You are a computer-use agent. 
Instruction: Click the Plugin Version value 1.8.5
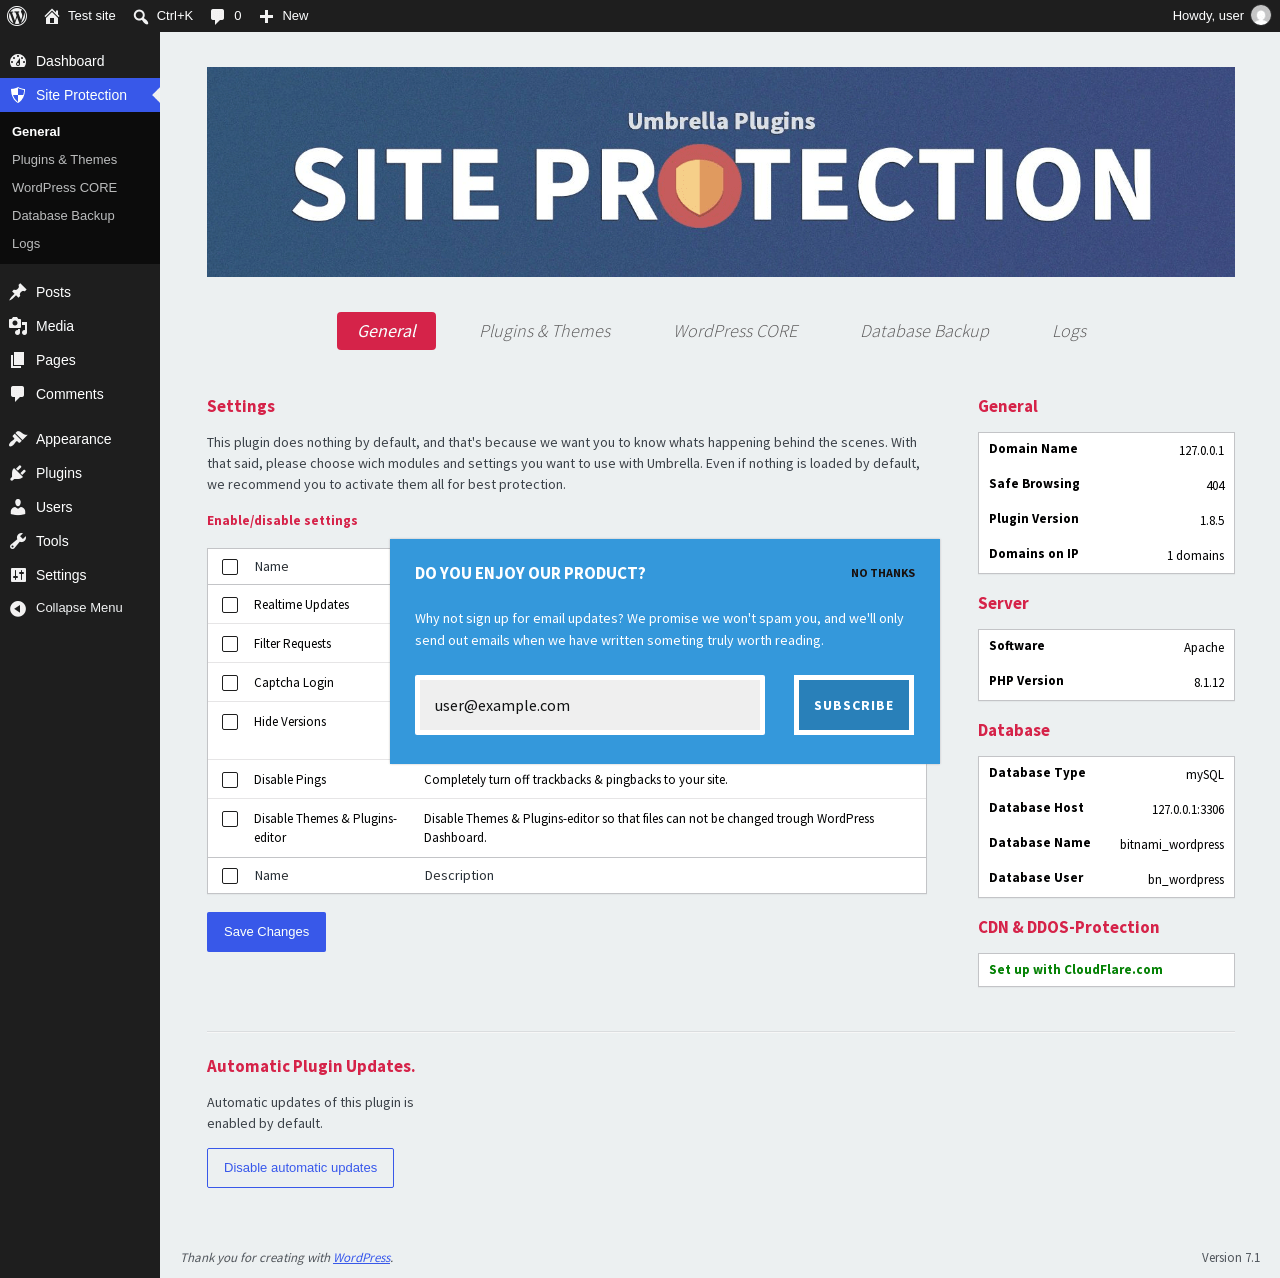[1212, 521]
